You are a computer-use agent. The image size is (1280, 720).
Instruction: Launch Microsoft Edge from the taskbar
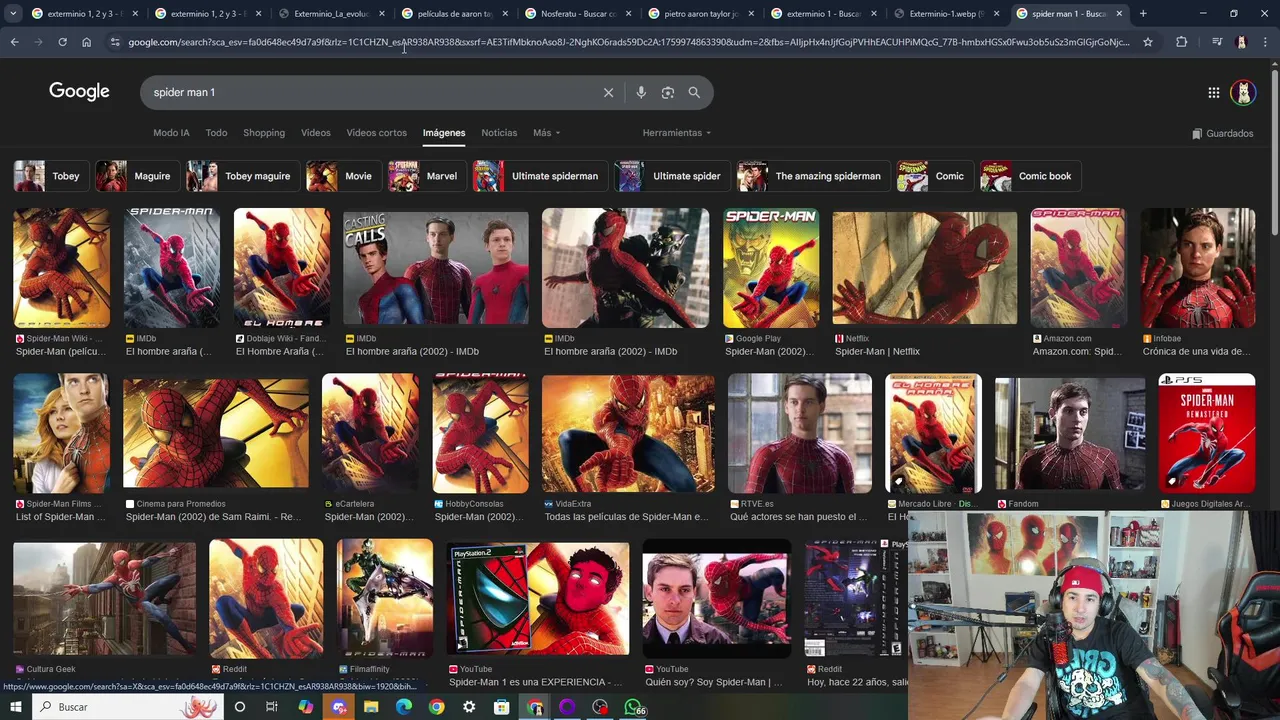[x=404, y=707]
